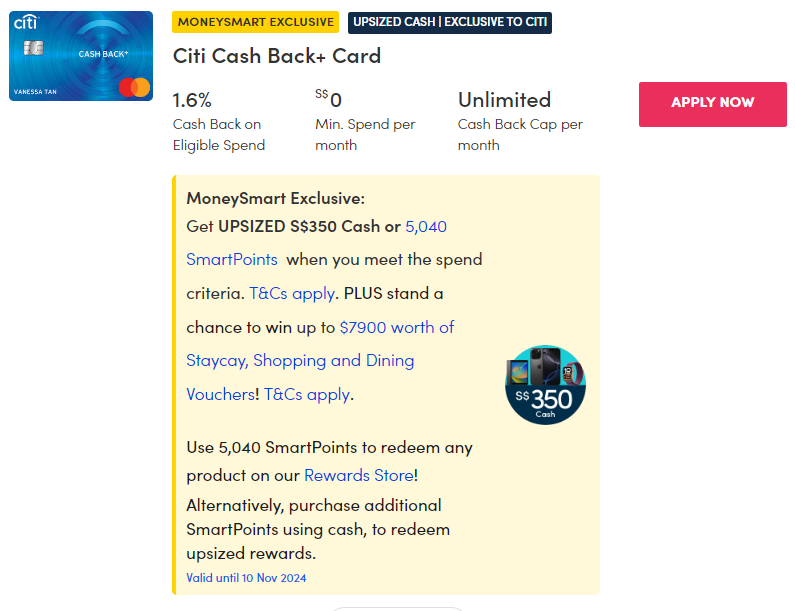Open T&Cs apply link following Vouchers
The width and height of the screenshot is (795, 611).
click(307, 394)
